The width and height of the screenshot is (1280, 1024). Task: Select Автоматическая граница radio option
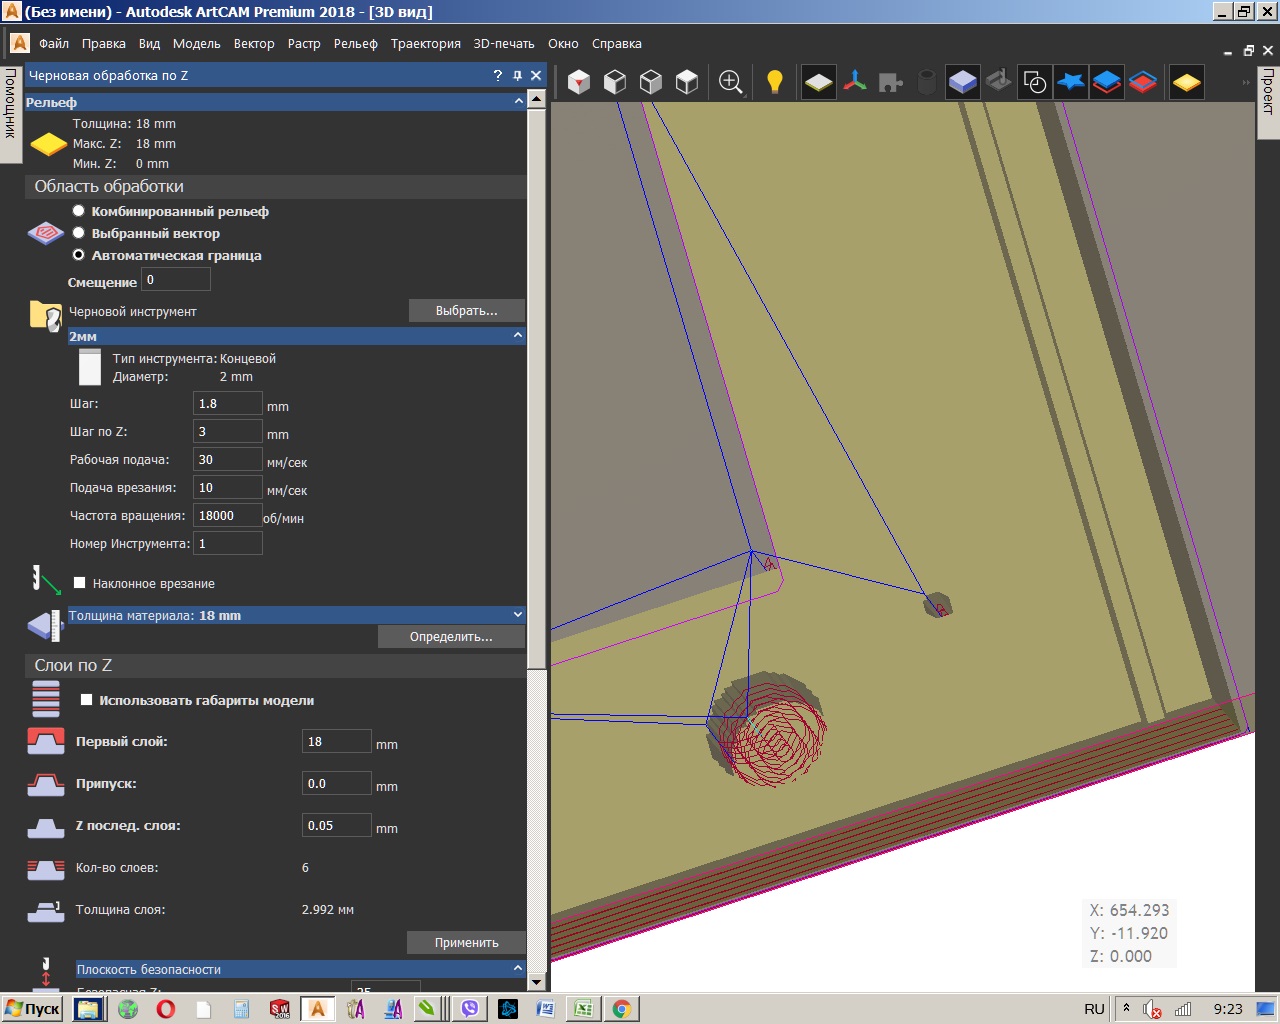[x=78, y=255]
